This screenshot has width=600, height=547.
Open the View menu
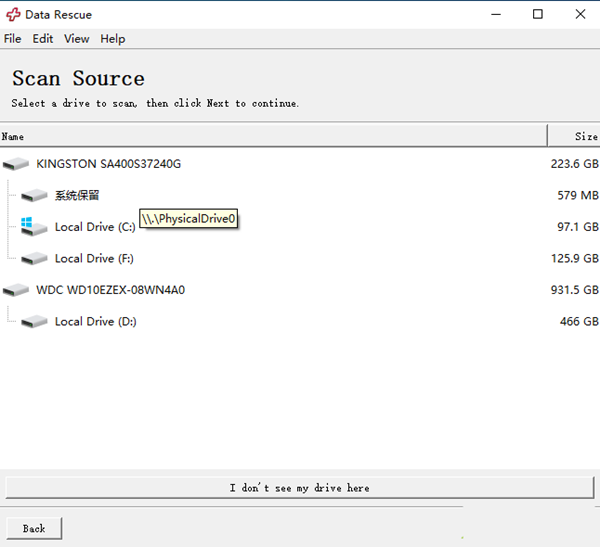click(77, 39)
